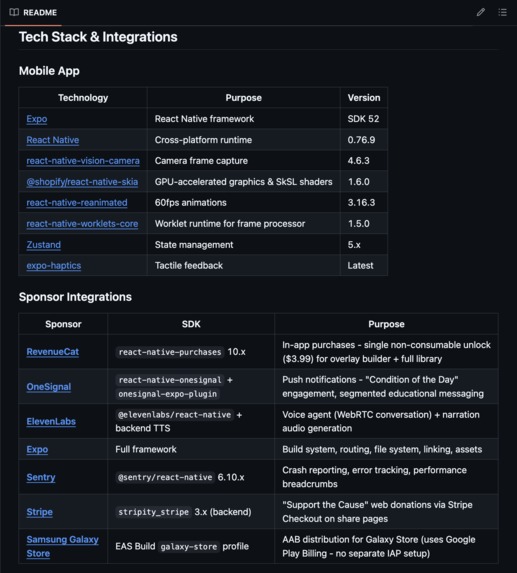Click the Tactile feedback text

(x=189, y=266)
